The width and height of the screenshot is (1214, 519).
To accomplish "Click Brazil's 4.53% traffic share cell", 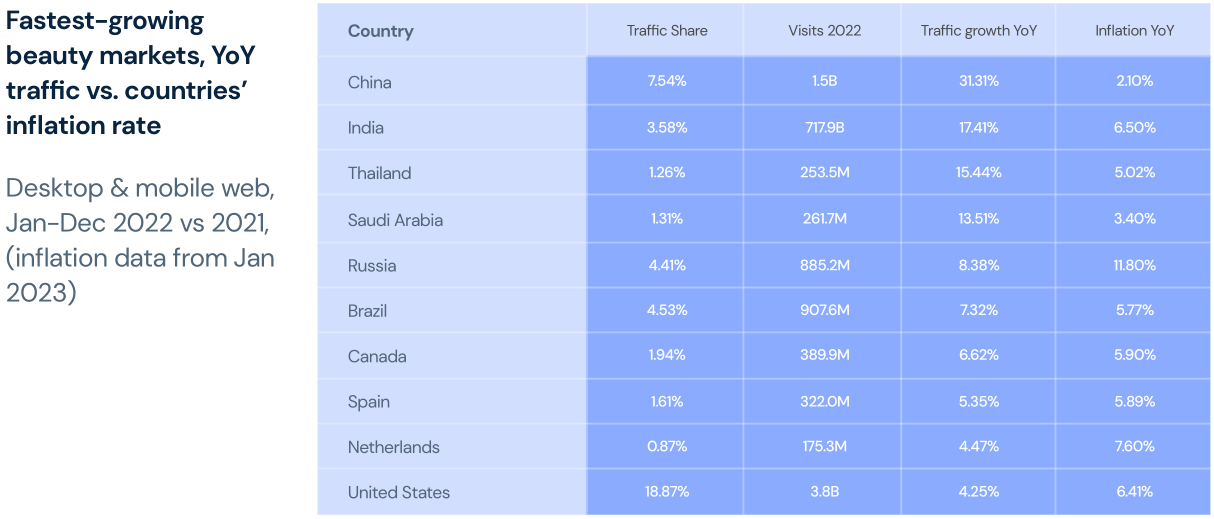I will tap(666, 310).
